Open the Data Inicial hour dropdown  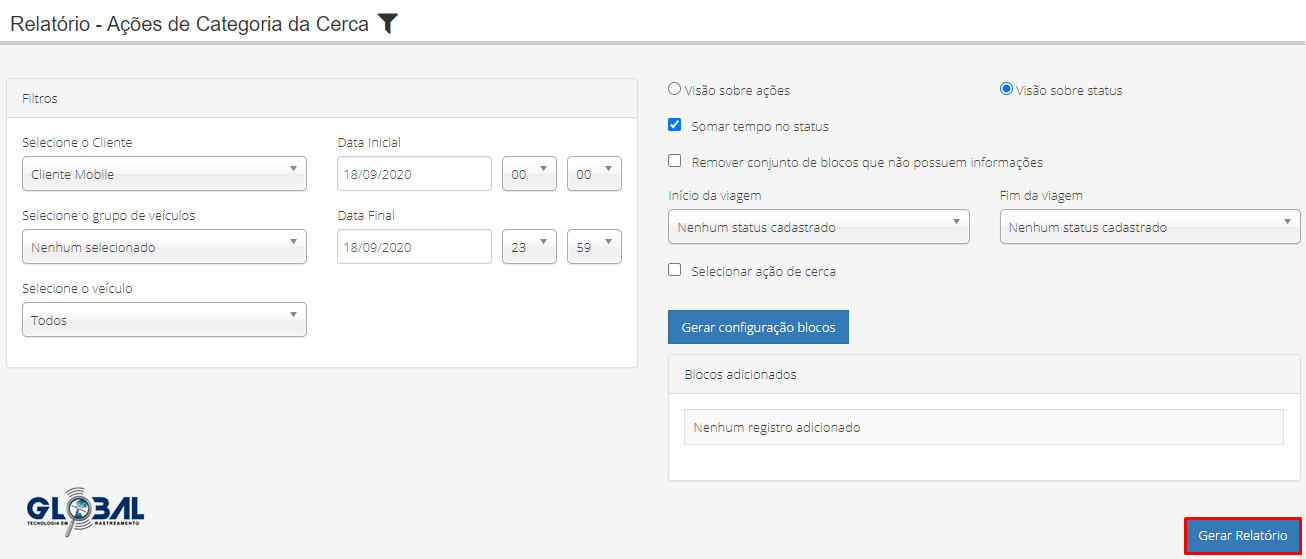[529, 174]
